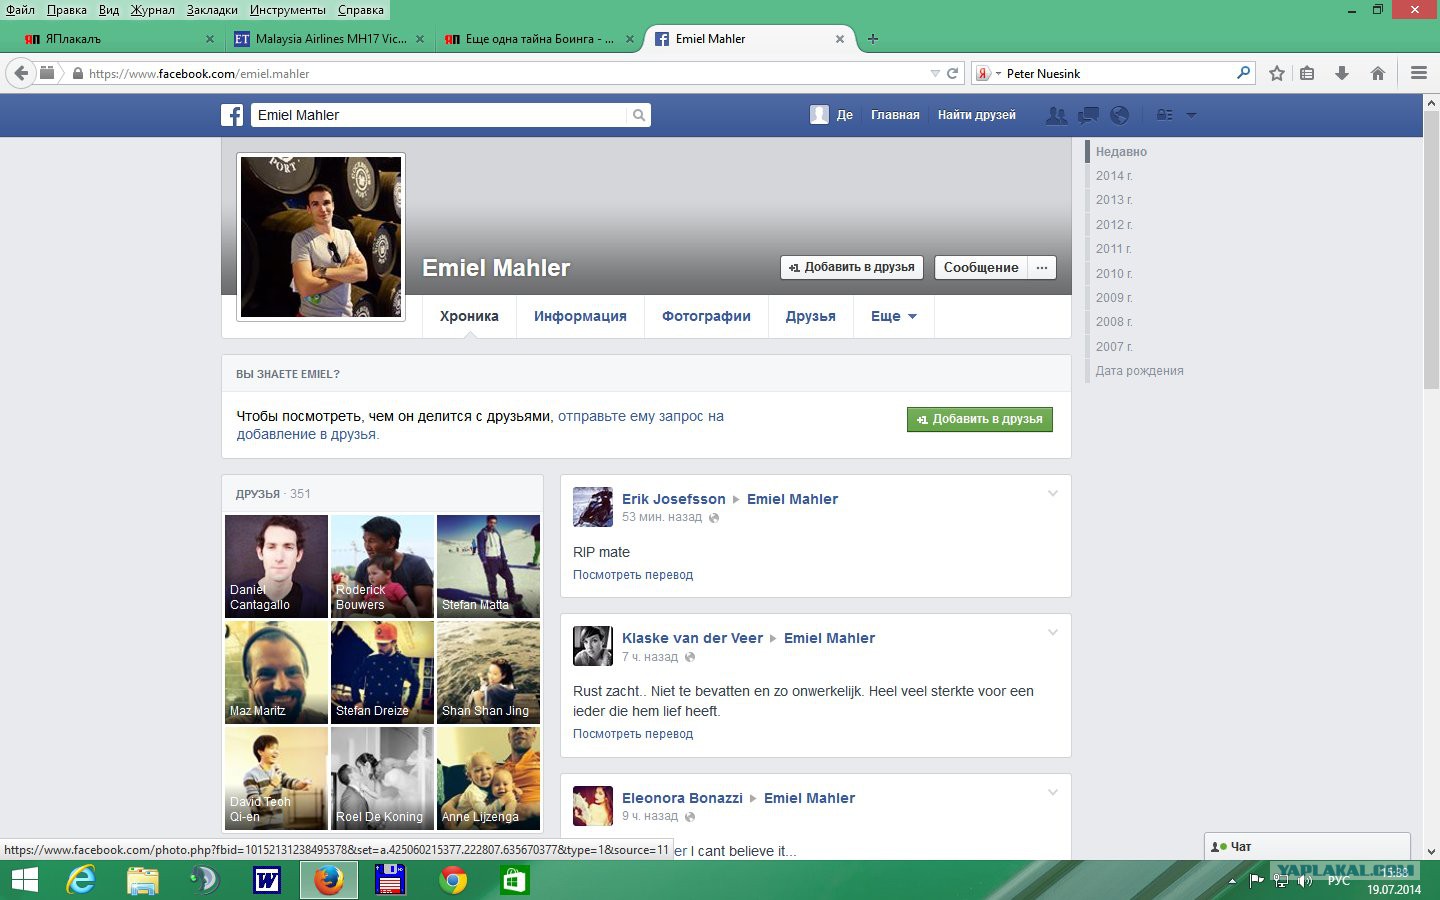This screenshot has width=1440, height=900.
Task: Open the Закладки menu
Action: (212, 10)
